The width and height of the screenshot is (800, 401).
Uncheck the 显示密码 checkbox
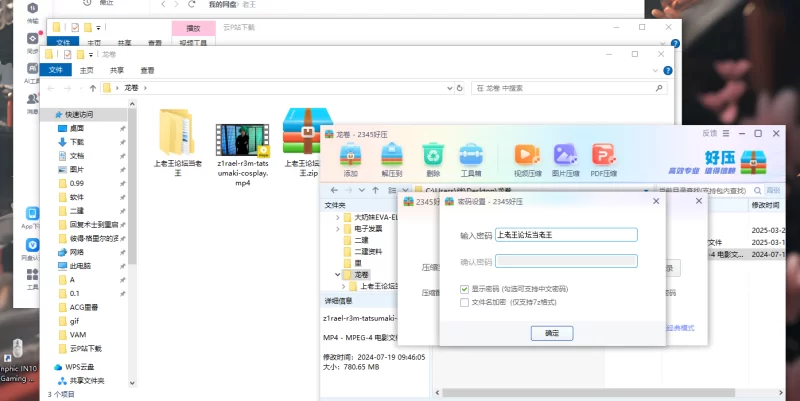pyautogui.click(x=464, y=289)
